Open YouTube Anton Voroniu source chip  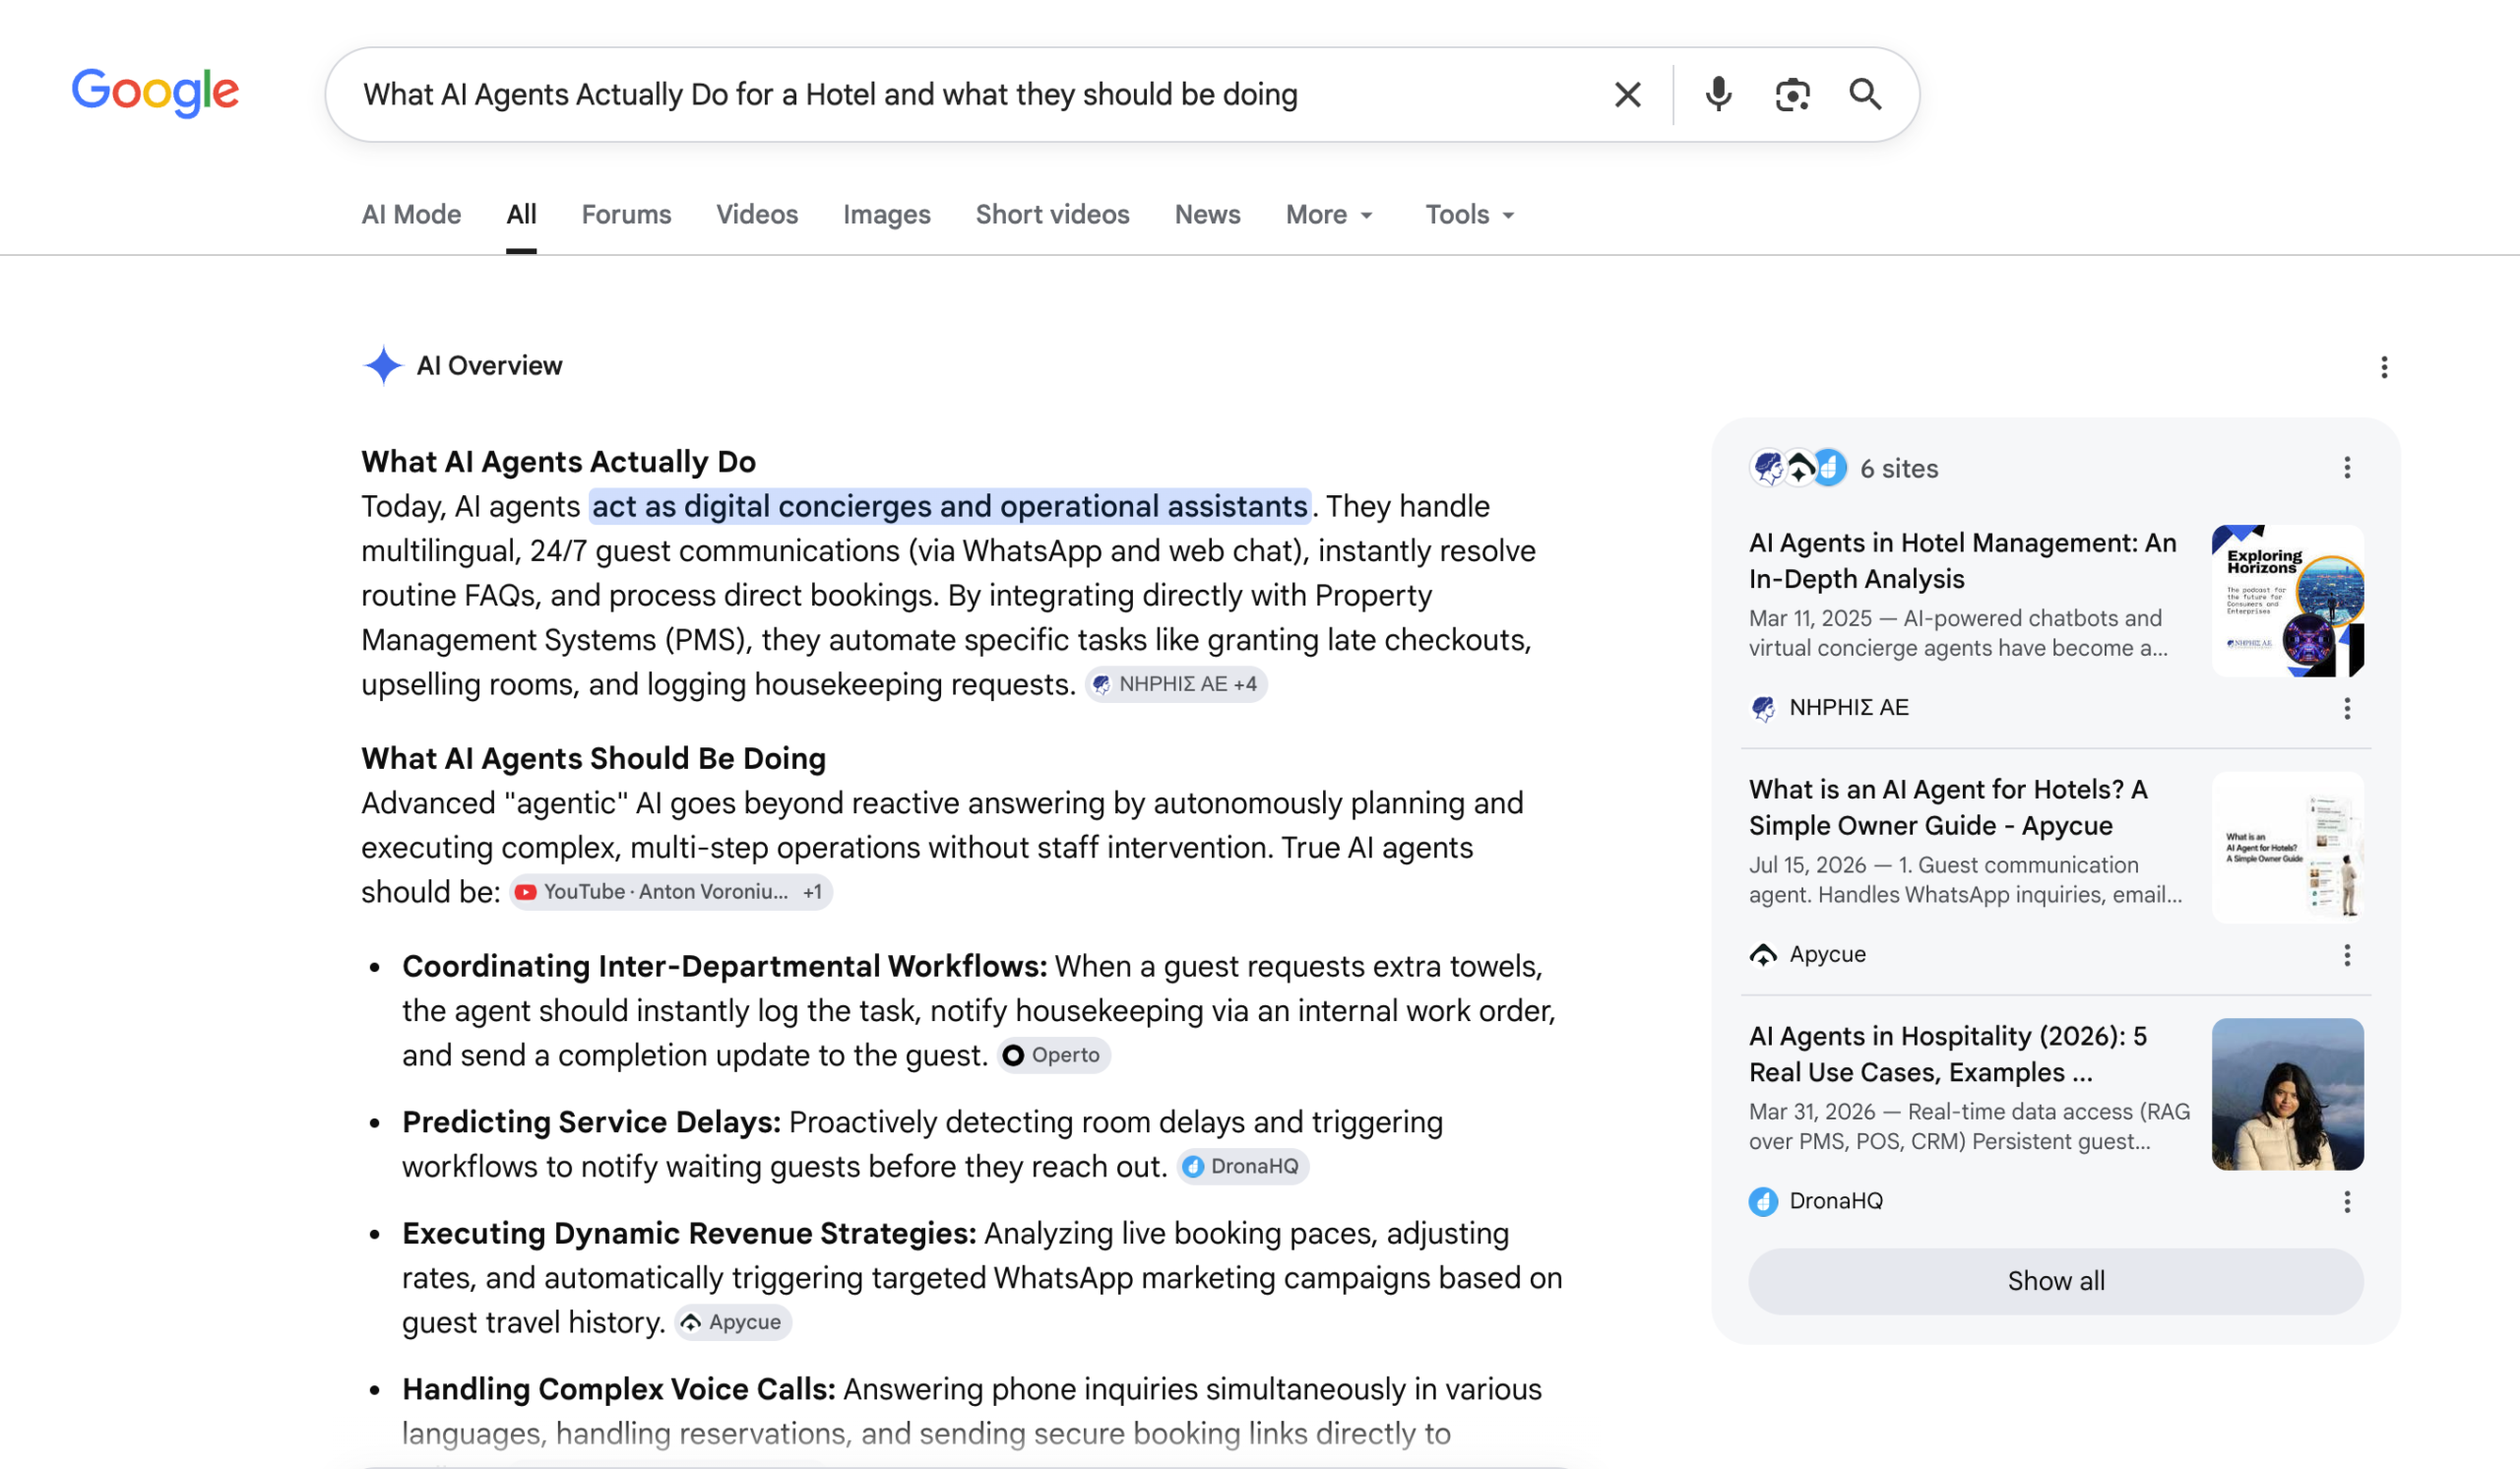click(x=671, y=892)
